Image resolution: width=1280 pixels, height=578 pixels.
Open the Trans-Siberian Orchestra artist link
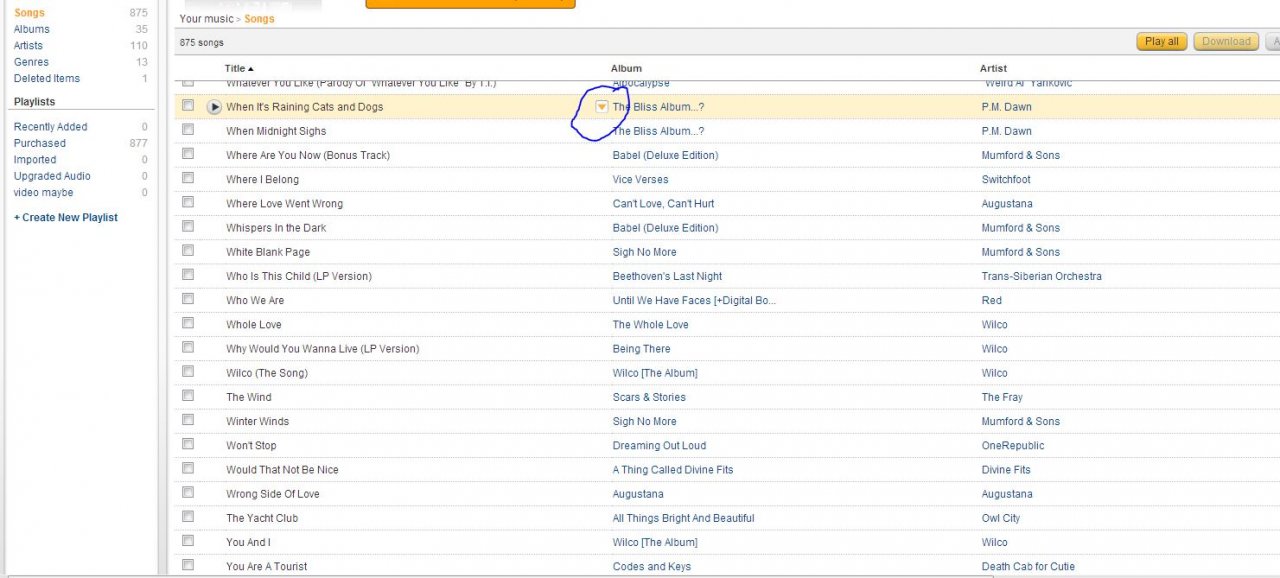(x=1042, y=276)
